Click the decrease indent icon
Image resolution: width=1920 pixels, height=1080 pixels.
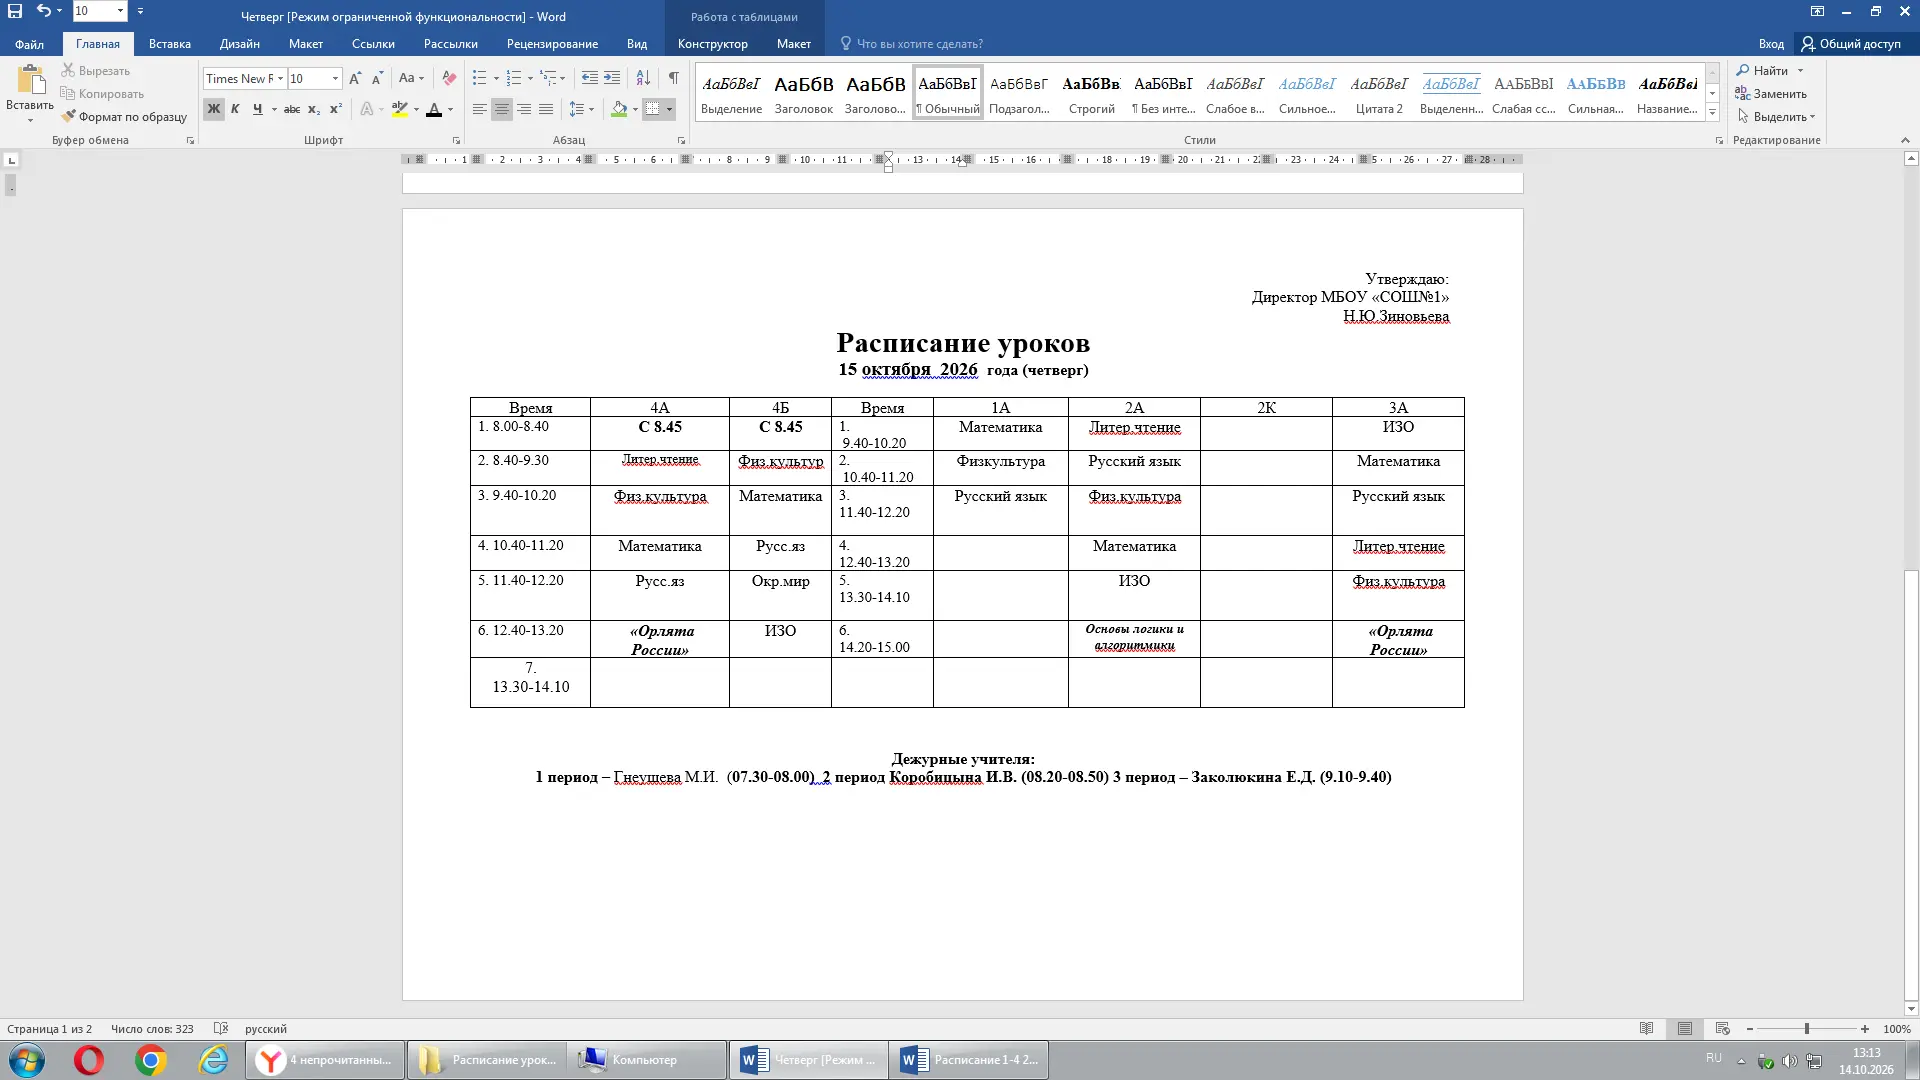coord(590,78)
